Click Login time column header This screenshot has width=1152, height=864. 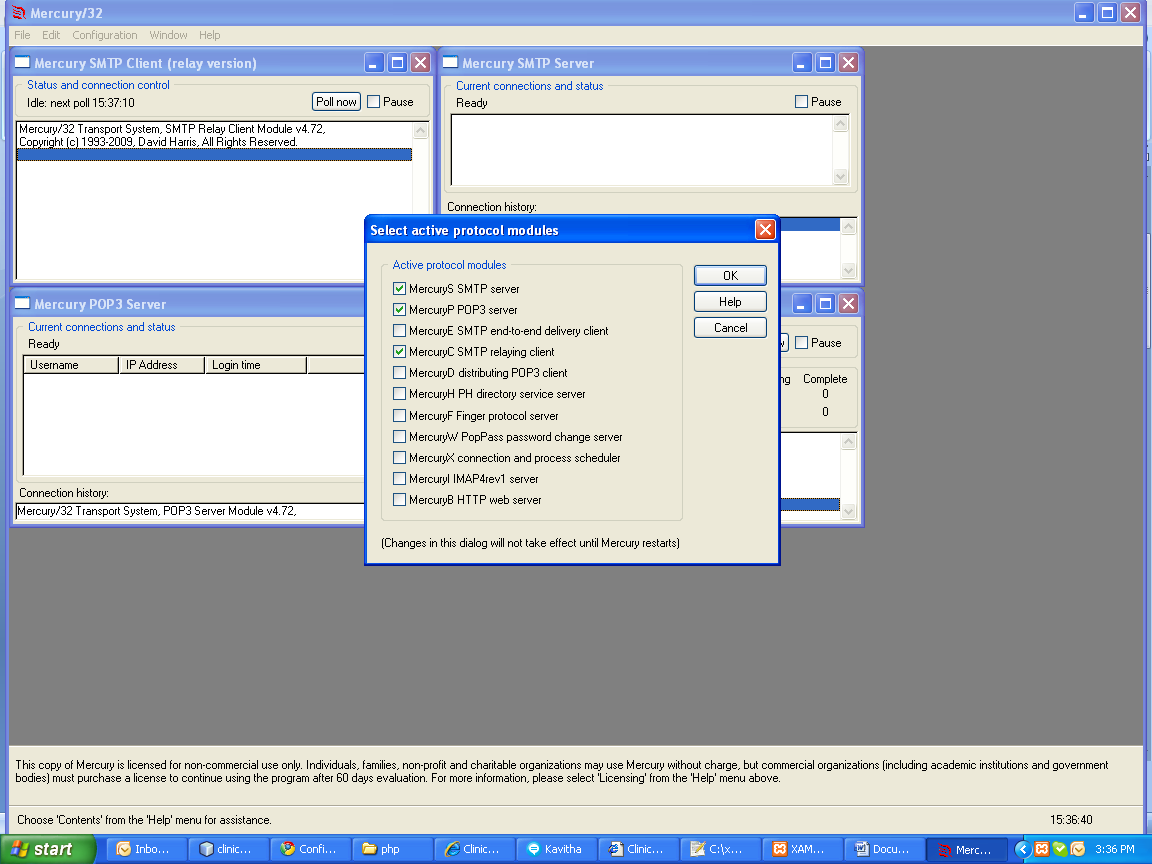(256, 365)
